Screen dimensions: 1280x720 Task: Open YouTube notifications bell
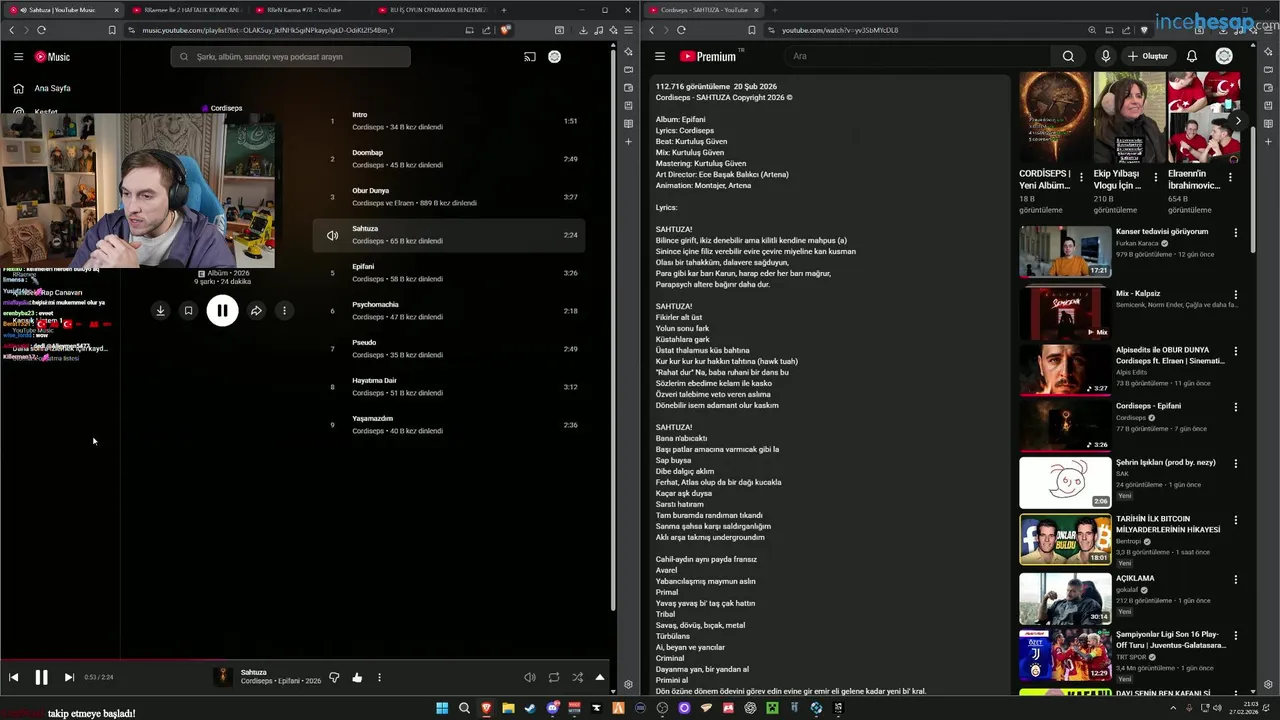1192,56
